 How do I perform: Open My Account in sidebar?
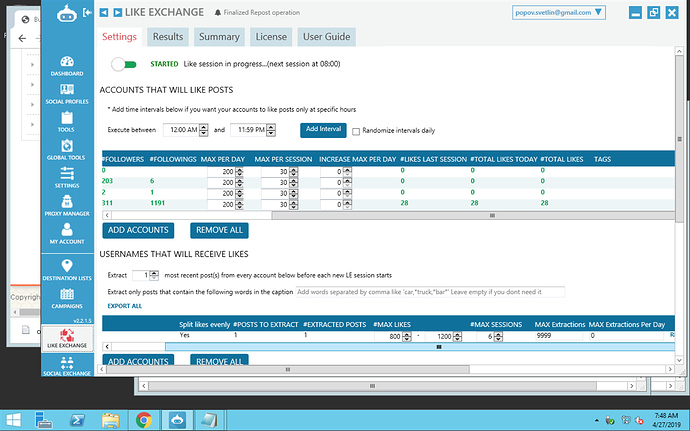(67, 234)
